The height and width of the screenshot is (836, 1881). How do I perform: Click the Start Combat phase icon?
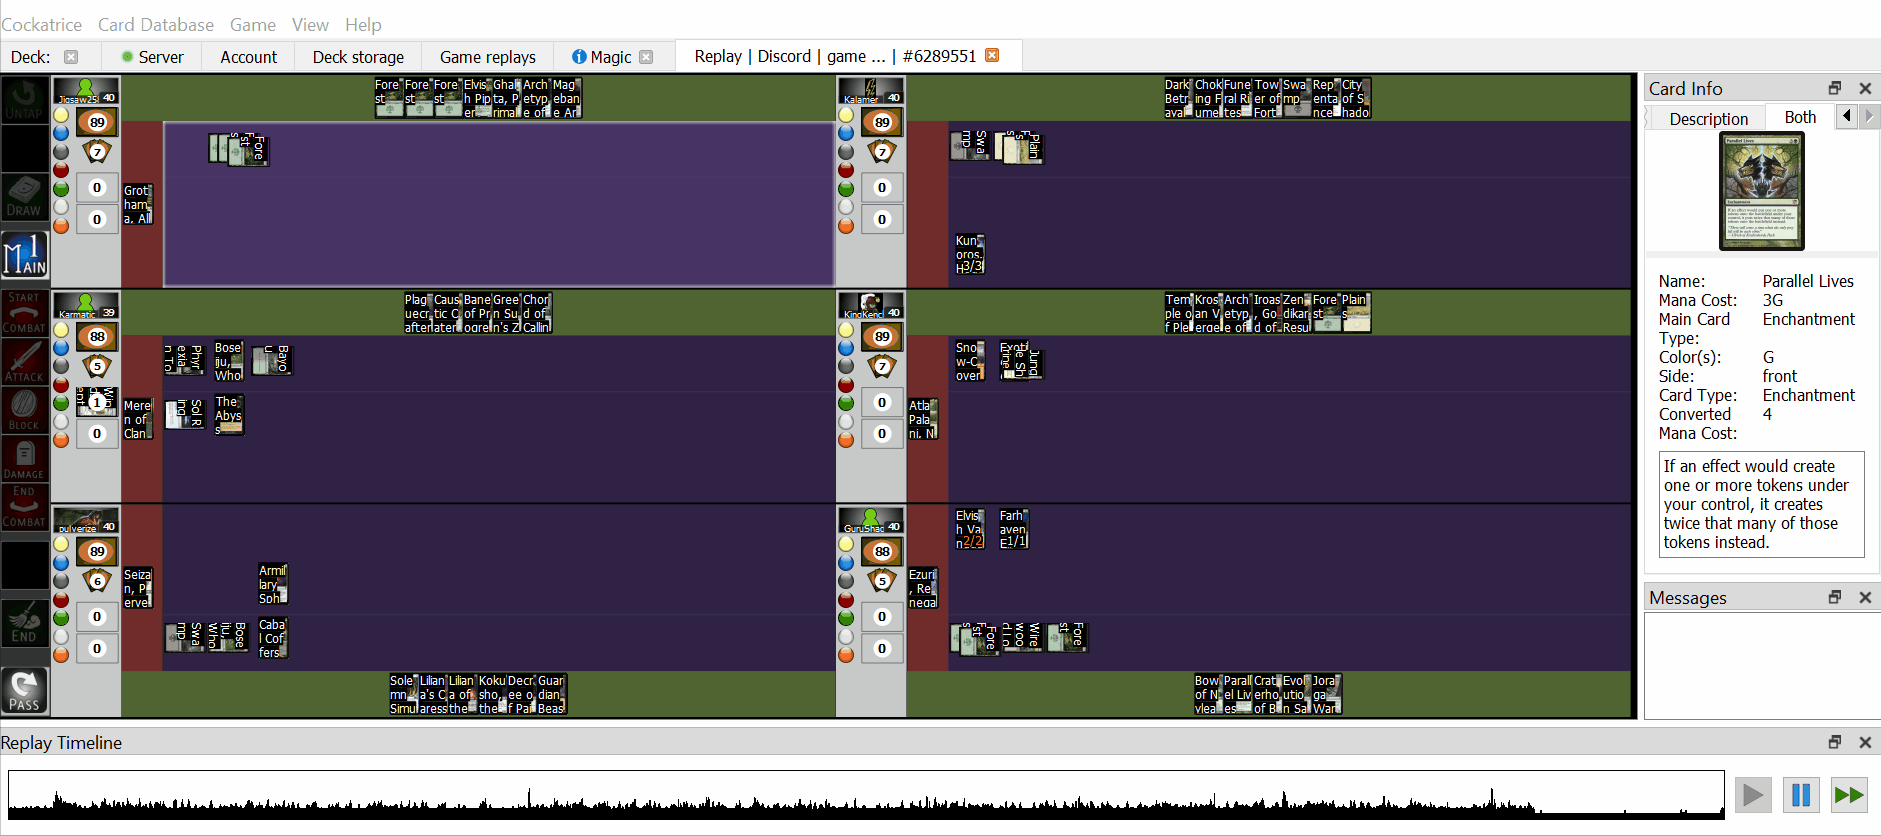pos(24,312)
